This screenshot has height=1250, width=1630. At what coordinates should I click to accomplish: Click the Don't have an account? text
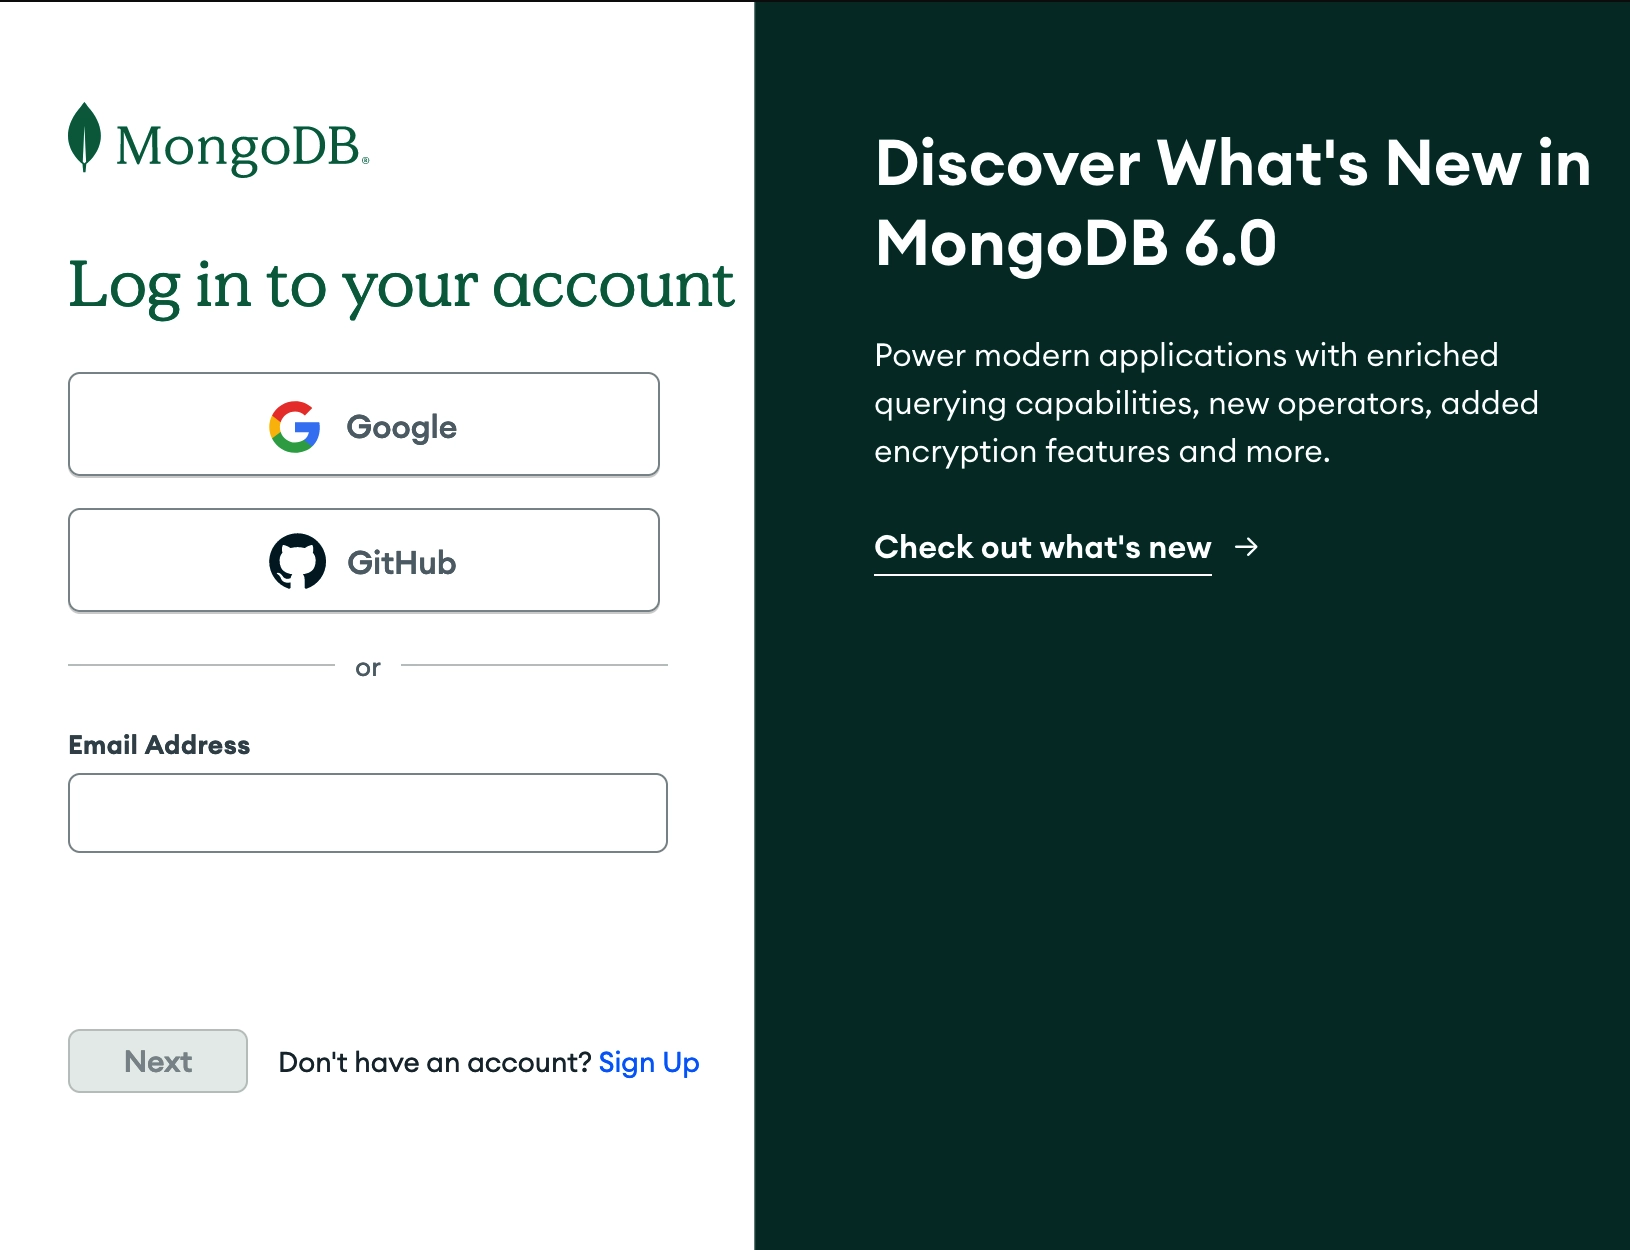[x=435, y=1062]
